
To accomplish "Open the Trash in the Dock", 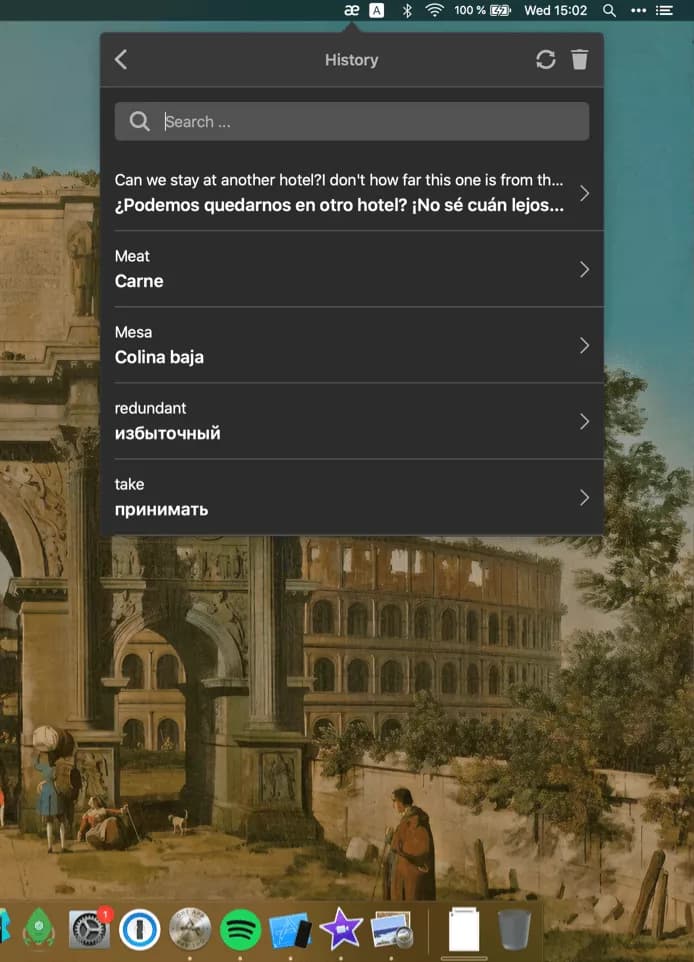I will click(514, 929).
